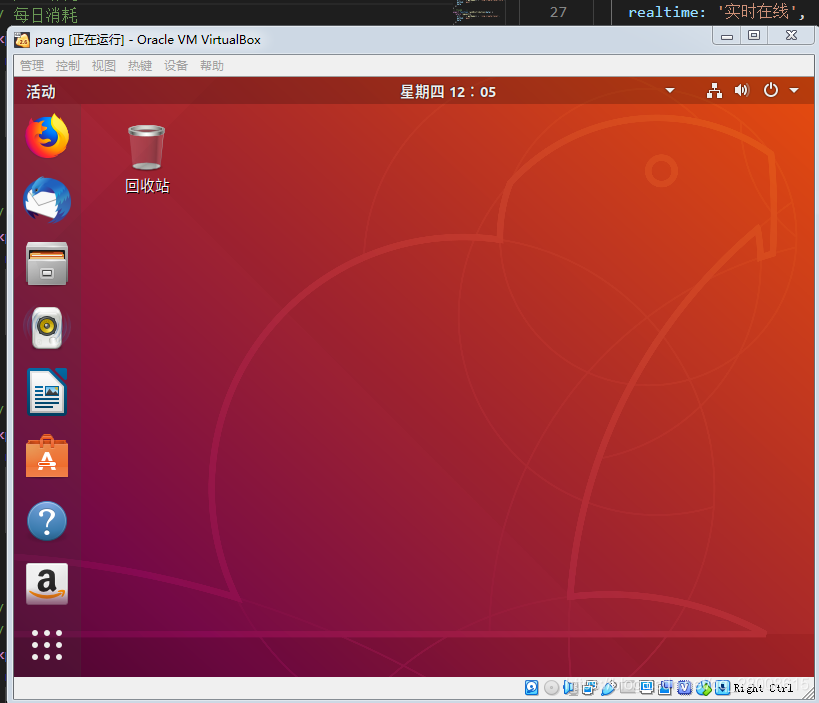Launch Firefox from the Ubuntu dock
819x703 pixels.
tap(47, 137)
